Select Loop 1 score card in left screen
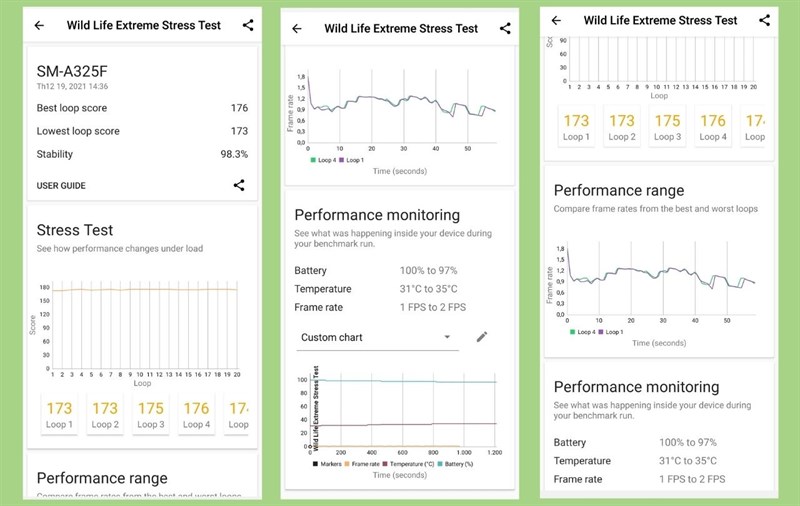 coord(59,415)
